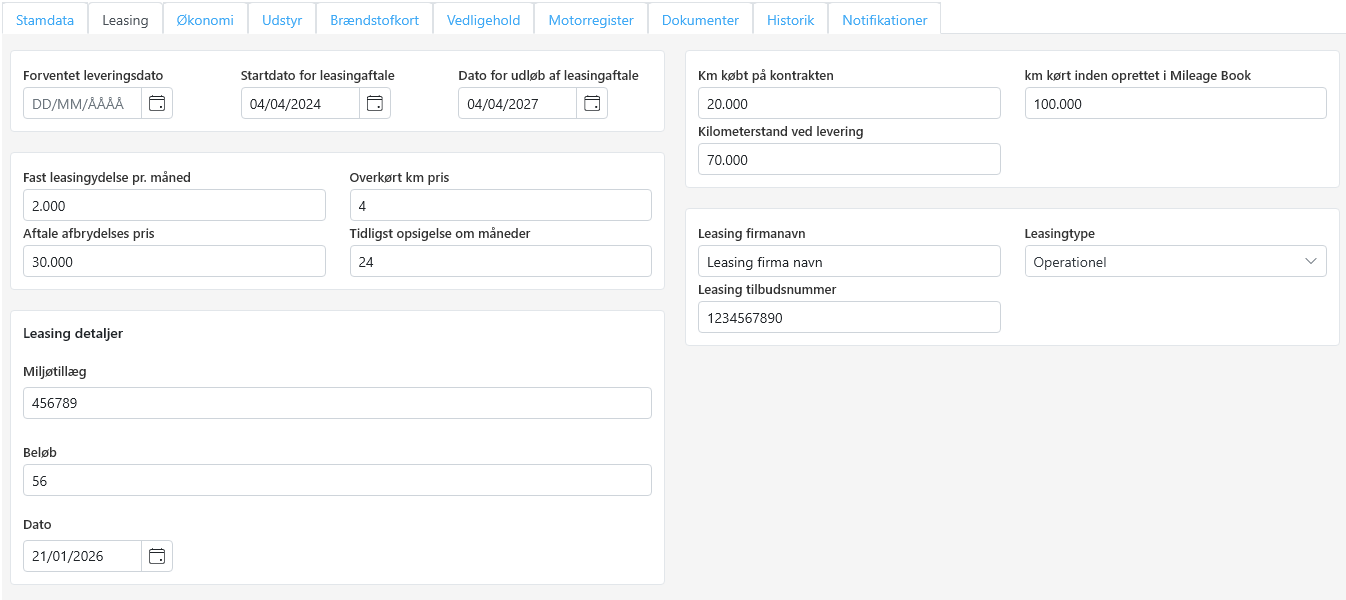1346x600 pixels.
Task: Click the Leasing detaljer heading
Action: pyautogui.click(x=73, y=333)
